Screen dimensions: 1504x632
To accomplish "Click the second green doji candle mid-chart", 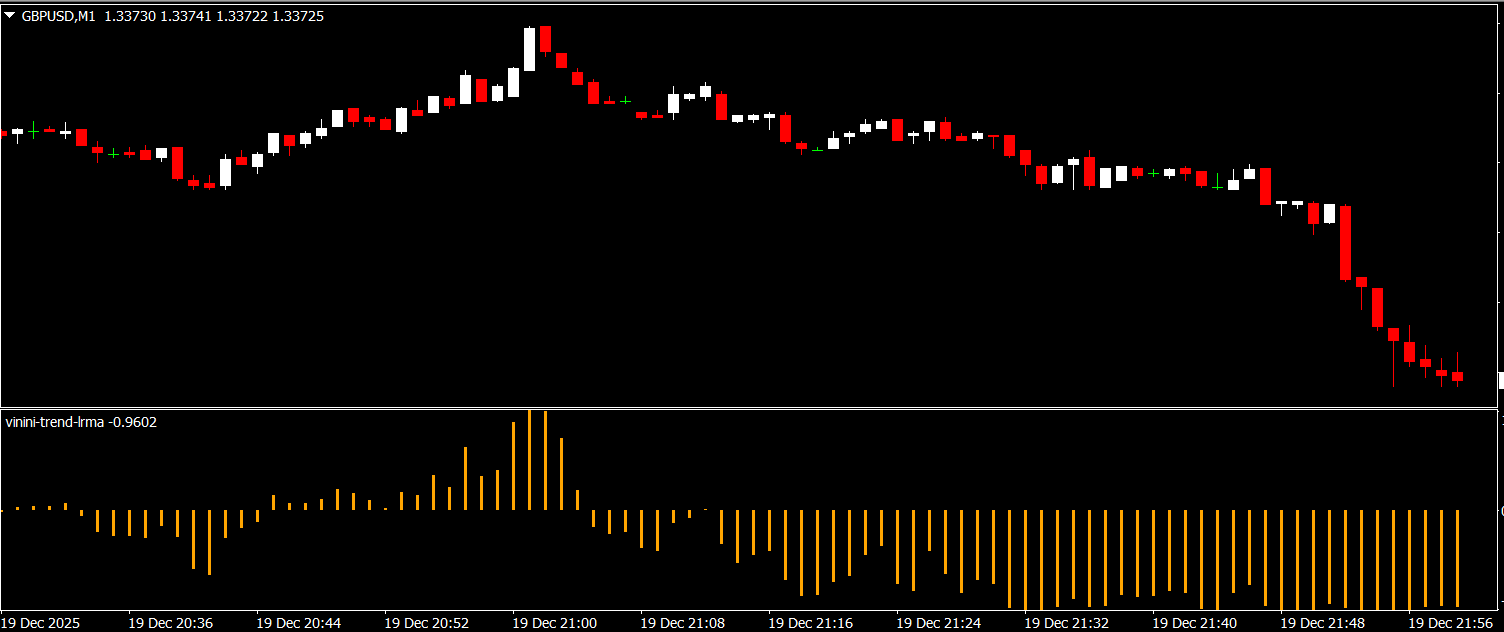I will [817, 149].
